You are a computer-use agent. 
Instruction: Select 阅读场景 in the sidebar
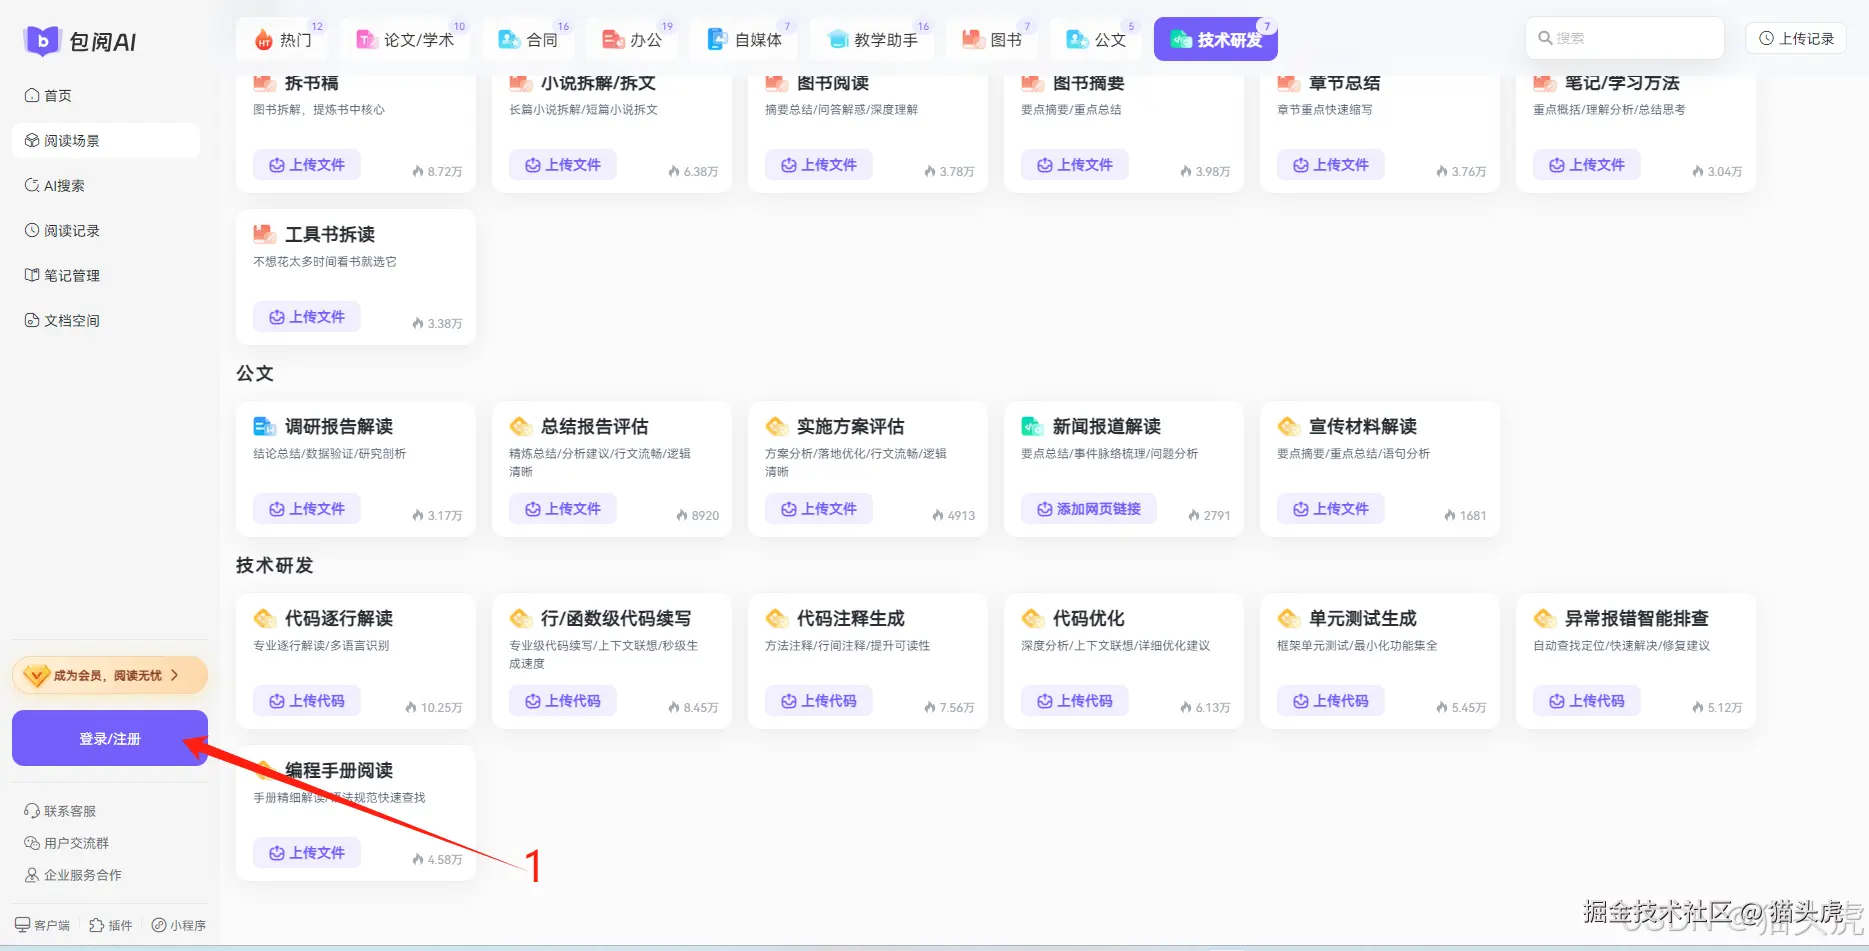pyautogui.click(x=74, y=140)
